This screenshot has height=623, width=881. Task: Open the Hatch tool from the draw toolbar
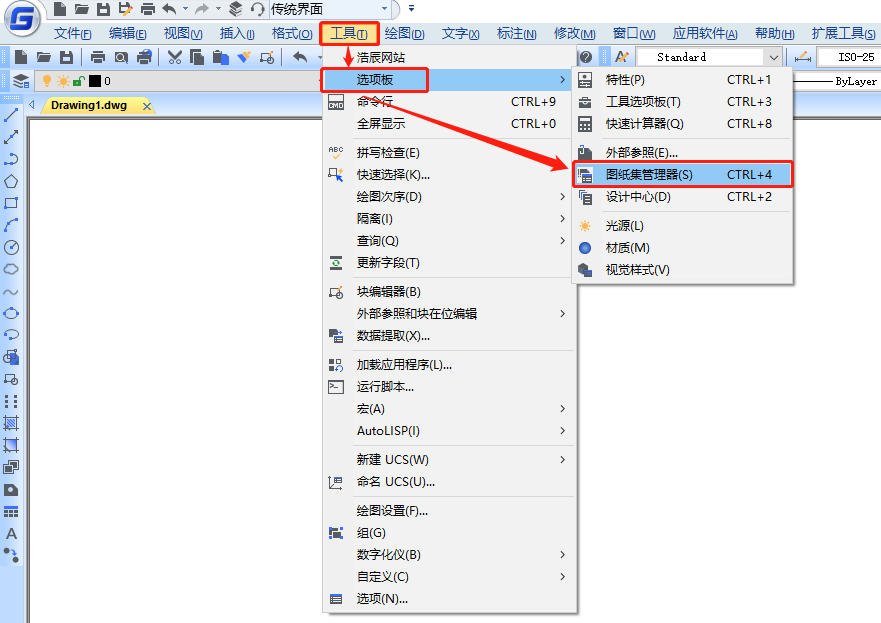pos(11,423)
